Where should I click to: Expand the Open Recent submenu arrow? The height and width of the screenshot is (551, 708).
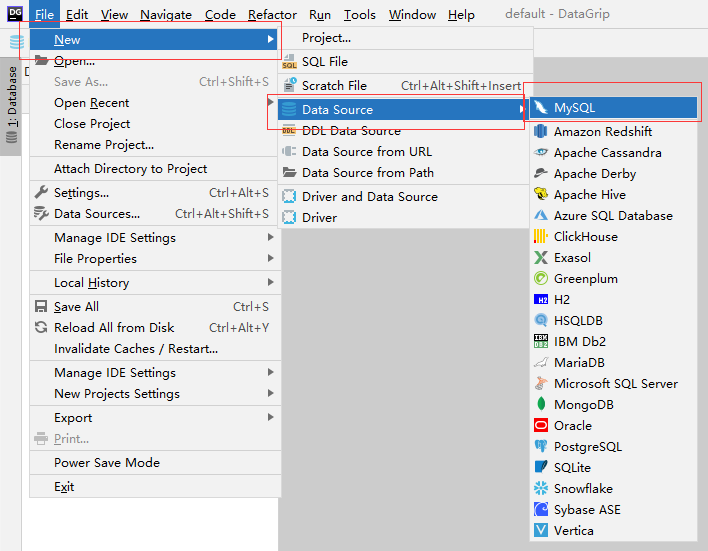(x=270, y=103)
